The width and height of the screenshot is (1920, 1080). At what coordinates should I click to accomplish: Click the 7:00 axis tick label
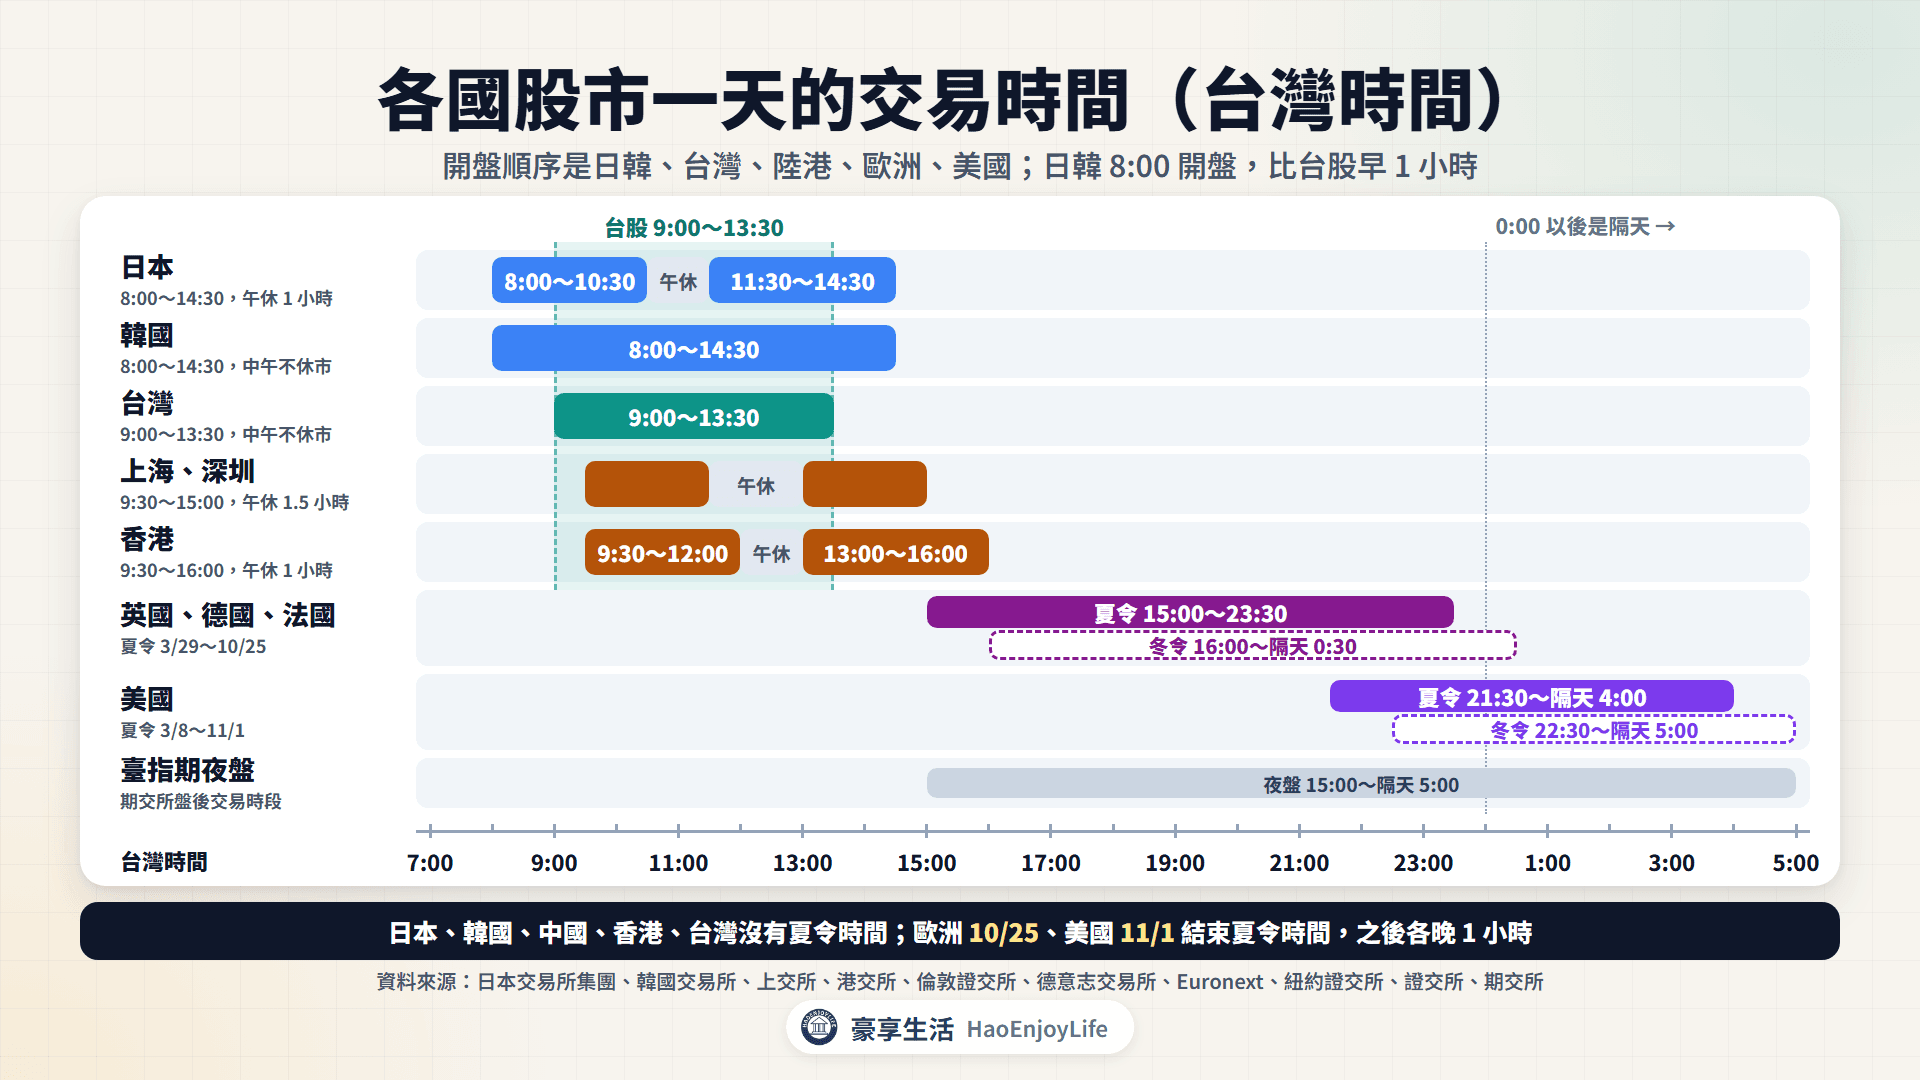tap(430, 863)
